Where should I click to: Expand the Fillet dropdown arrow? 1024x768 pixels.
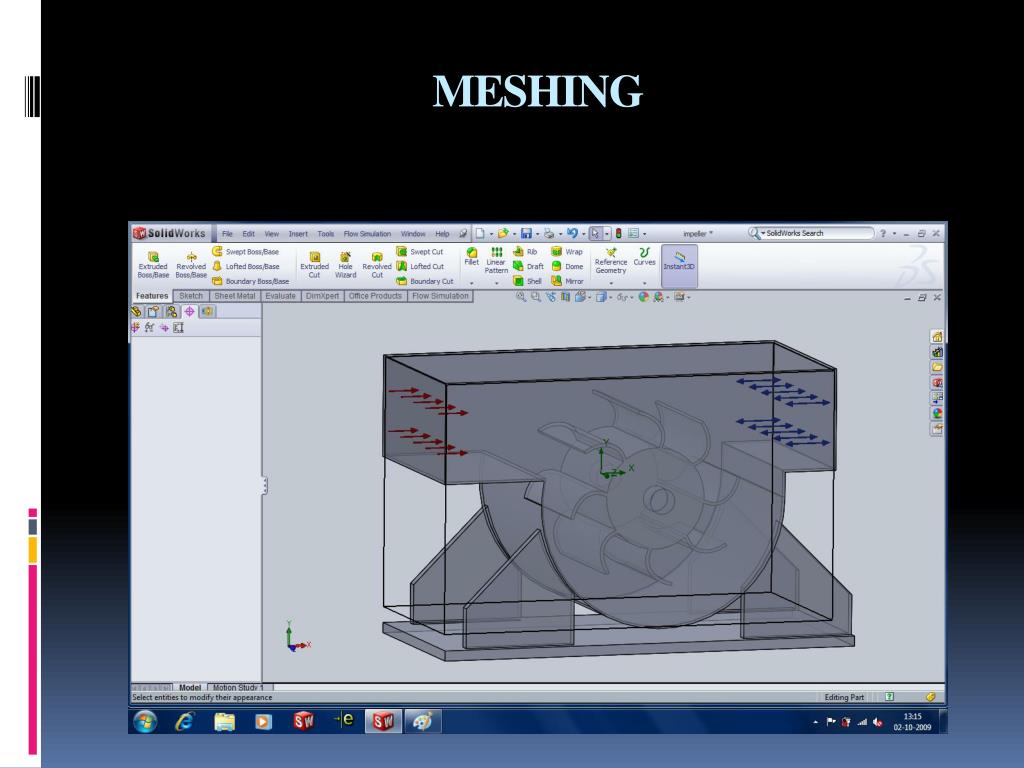(472, 283)
